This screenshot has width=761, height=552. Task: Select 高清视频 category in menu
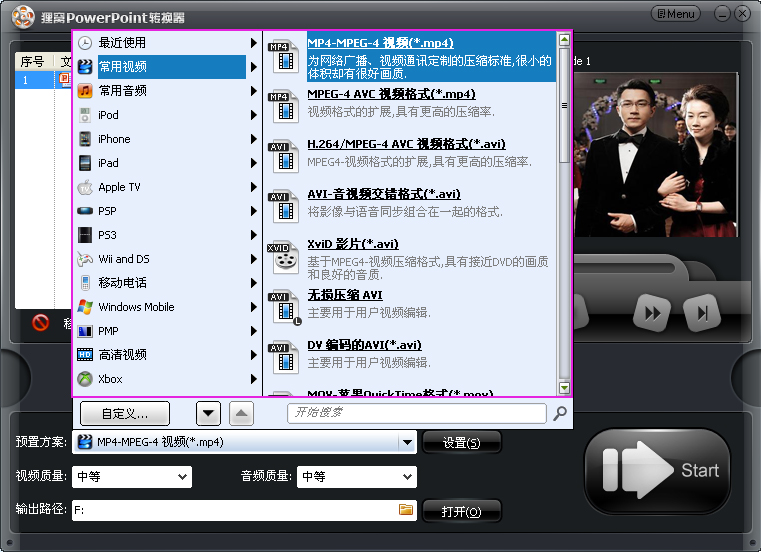pos(122,355)
